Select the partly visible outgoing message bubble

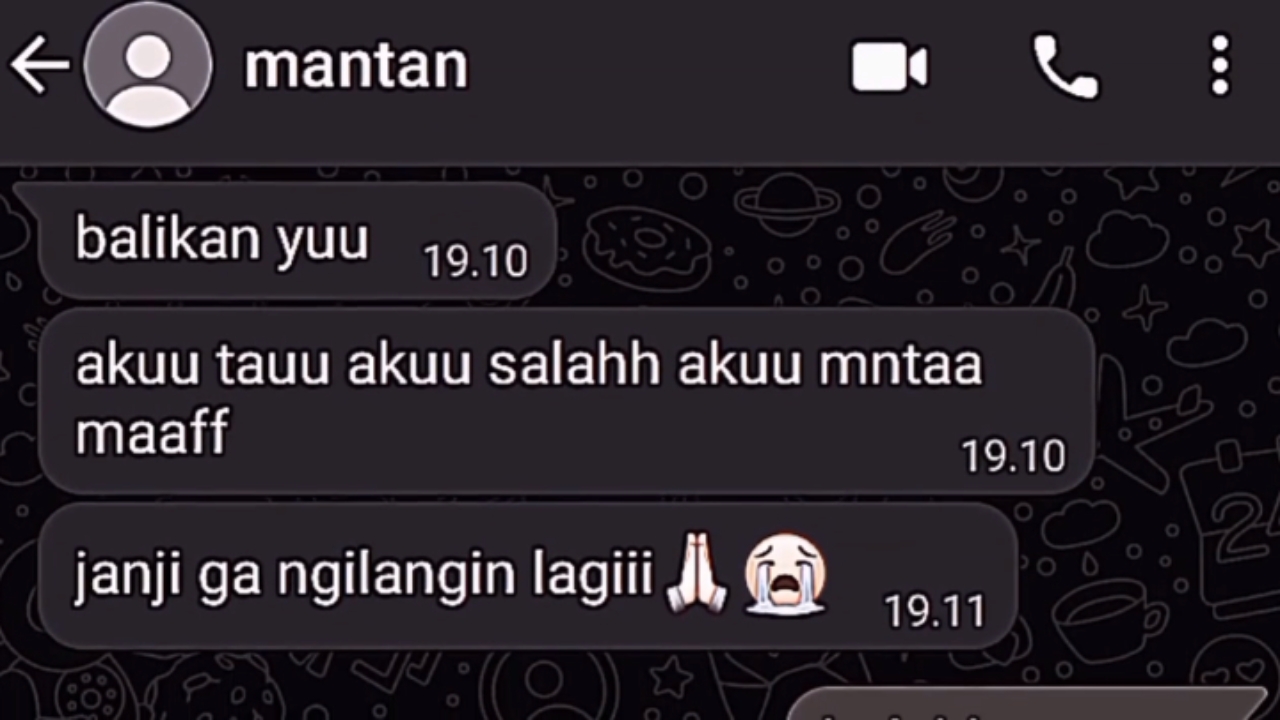1030,704
